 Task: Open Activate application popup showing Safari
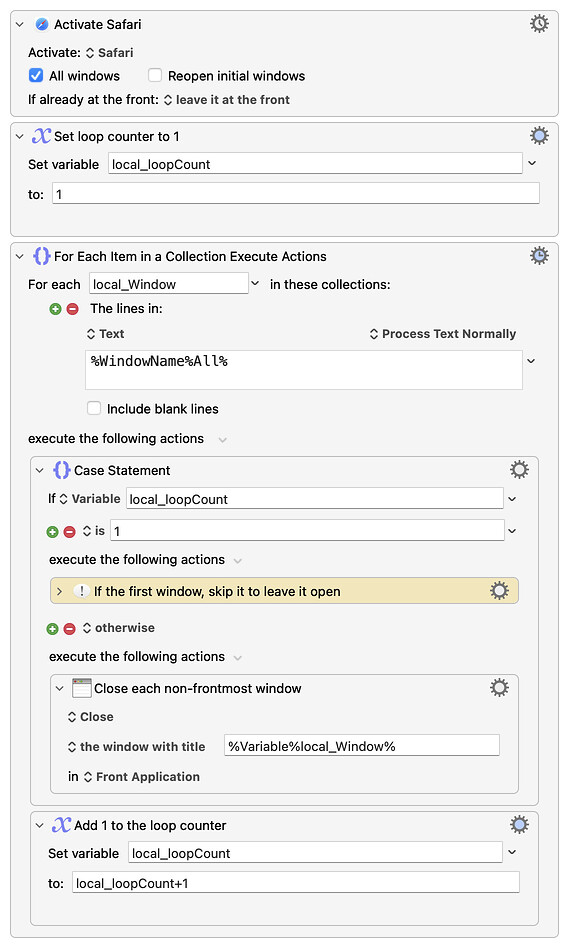point(109,53)
